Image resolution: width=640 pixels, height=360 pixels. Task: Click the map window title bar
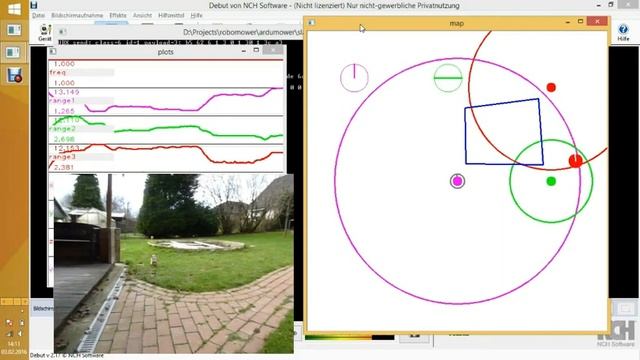point(456,23)
